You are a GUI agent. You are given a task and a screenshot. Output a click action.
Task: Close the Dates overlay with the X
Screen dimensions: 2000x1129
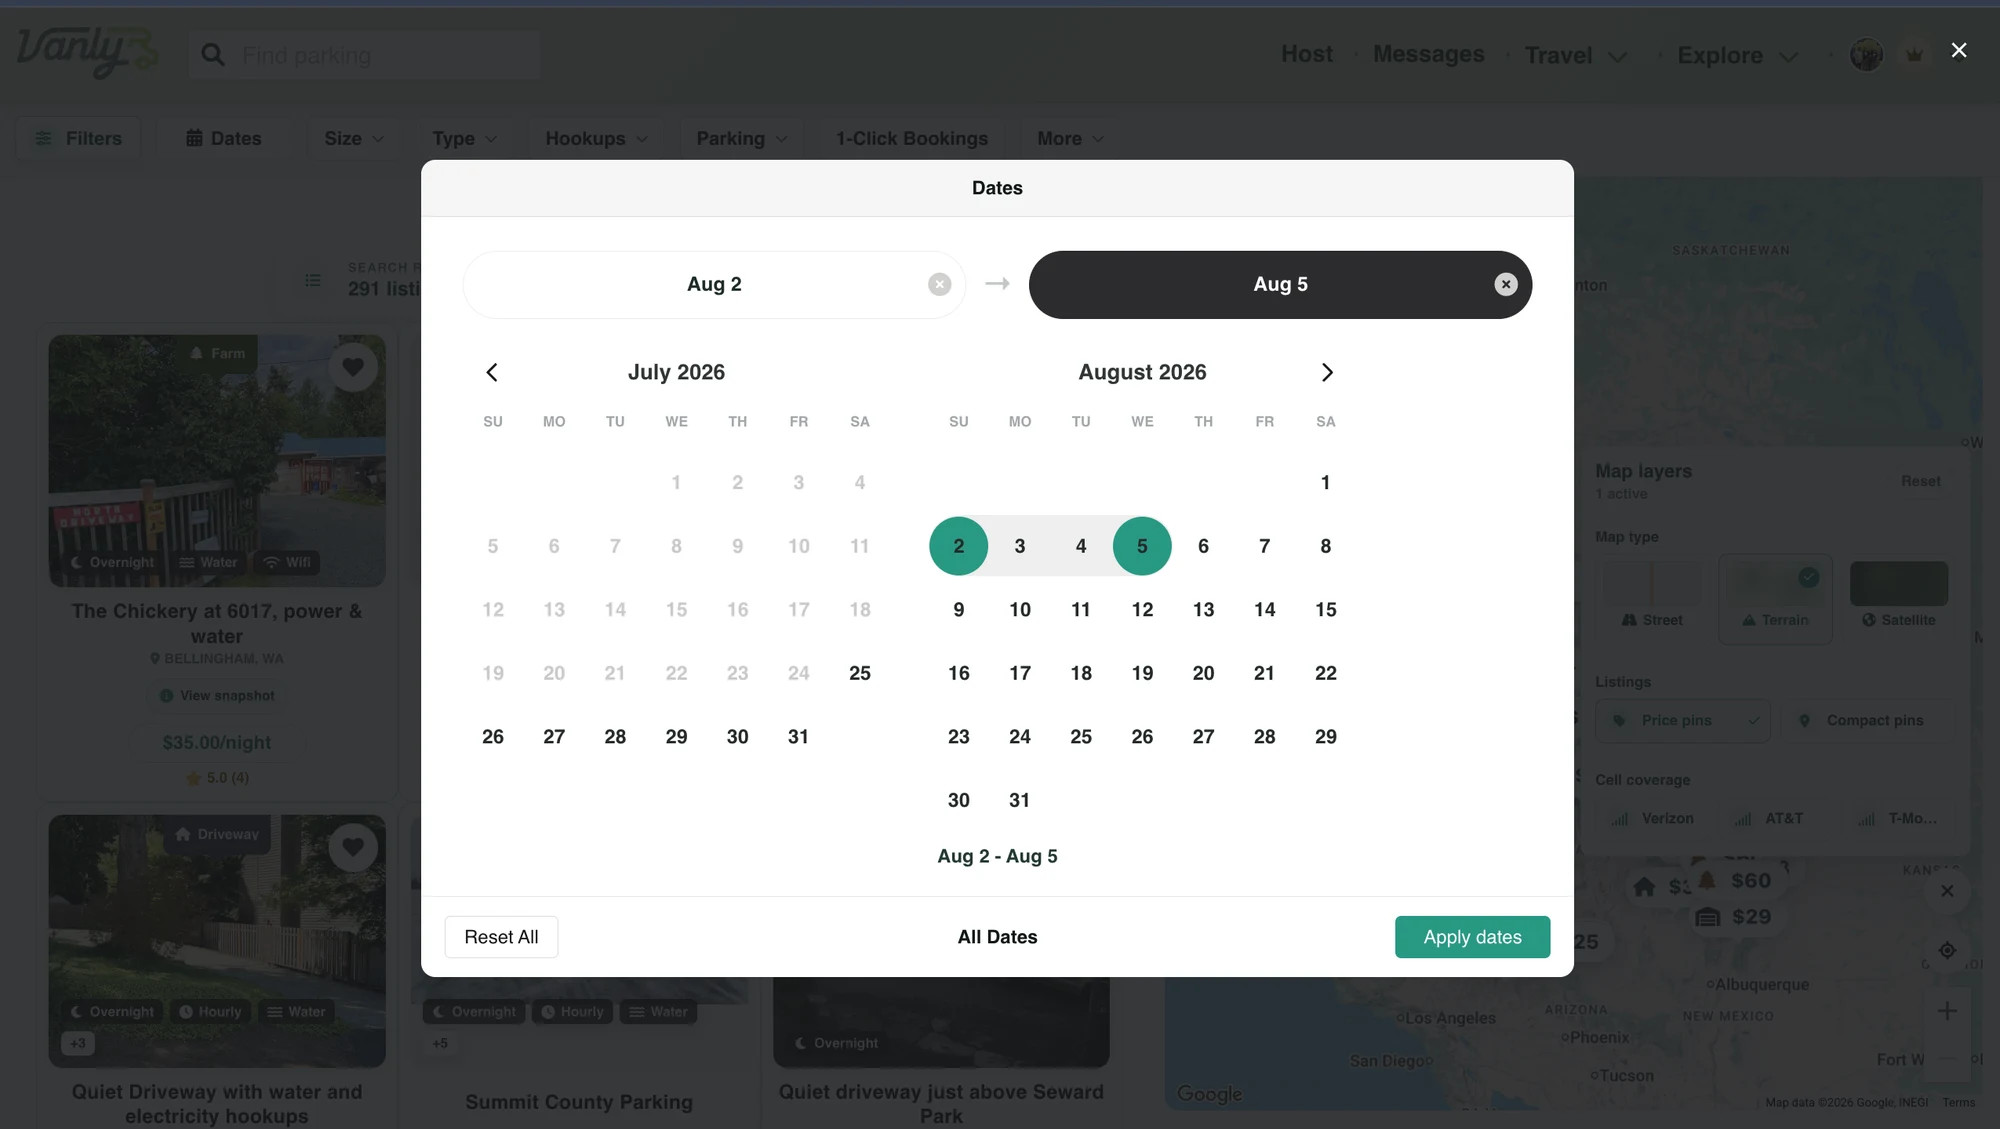(1958, 50)
